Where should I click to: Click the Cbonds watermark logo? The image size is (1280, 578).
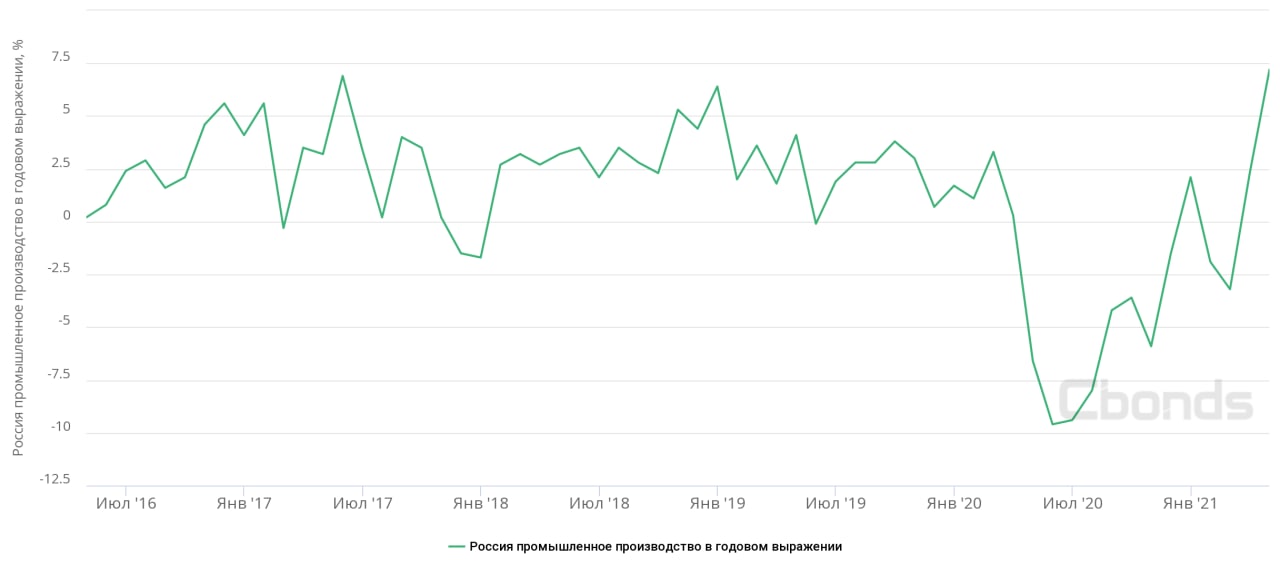1155,401
